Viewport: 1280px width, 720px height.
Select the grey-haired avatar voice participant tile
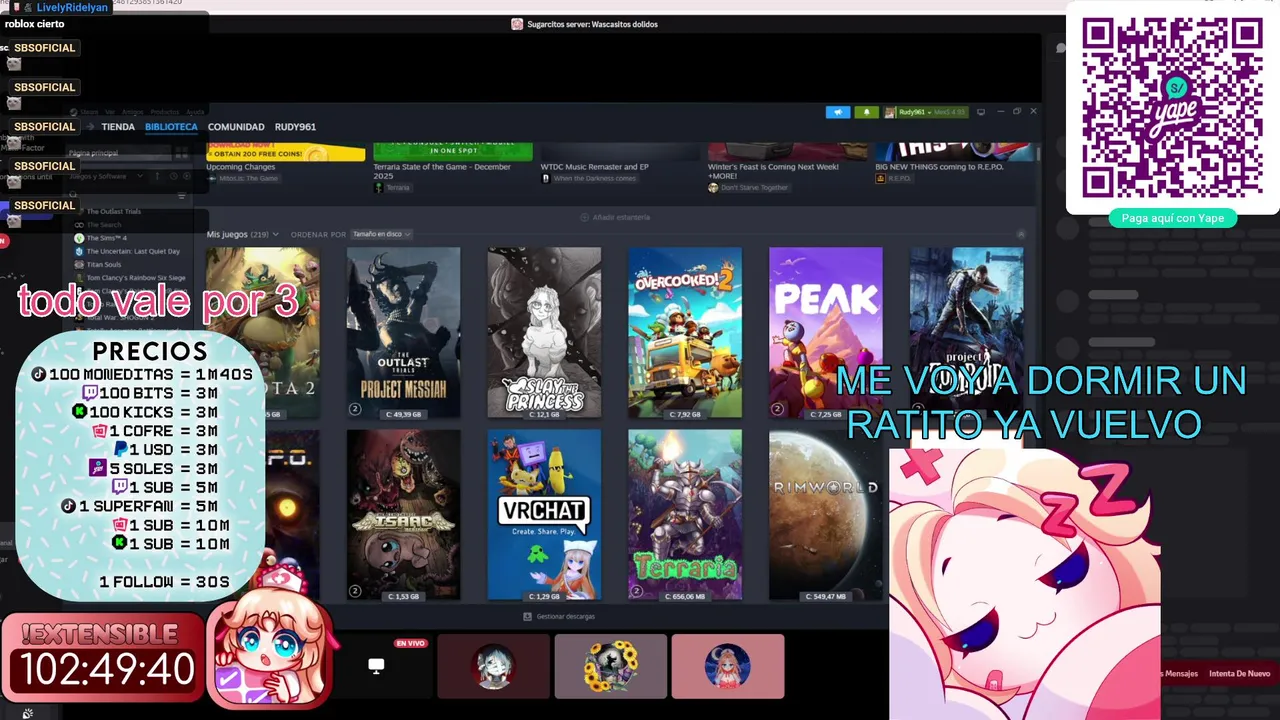(494, 666)
